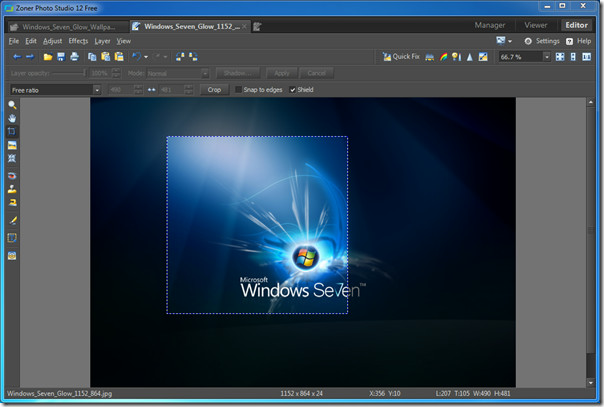Expand the undo history dropdown arrow

point(146,57)
